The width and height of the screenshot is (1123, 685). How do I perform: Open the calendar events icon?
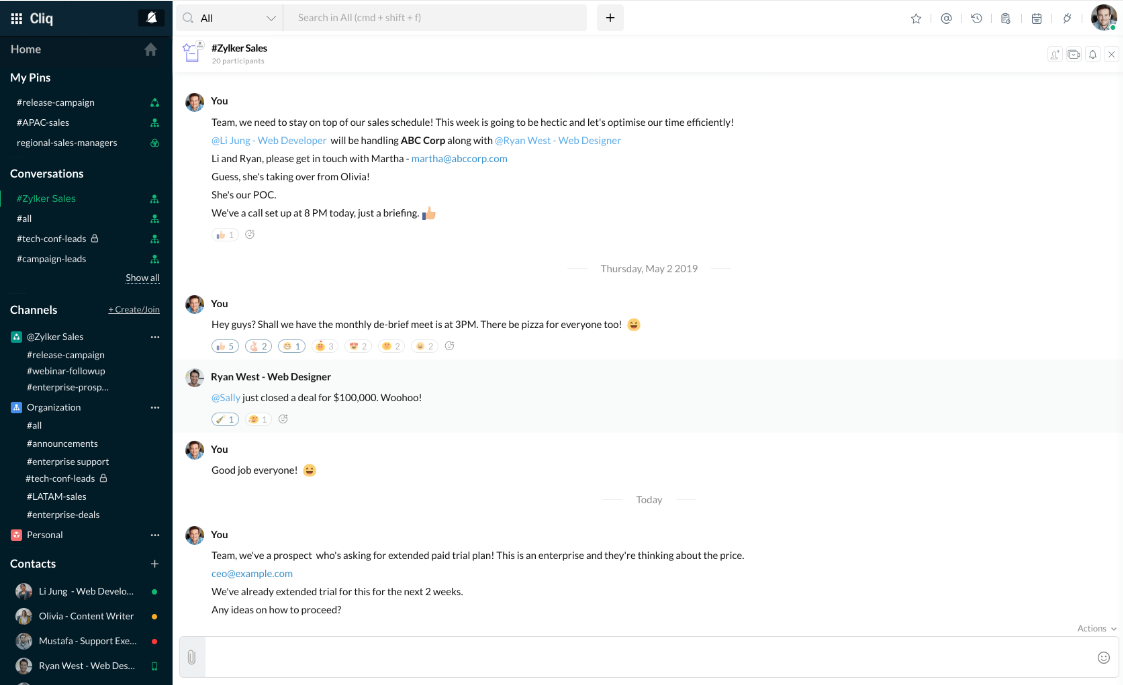(1036, 19)
